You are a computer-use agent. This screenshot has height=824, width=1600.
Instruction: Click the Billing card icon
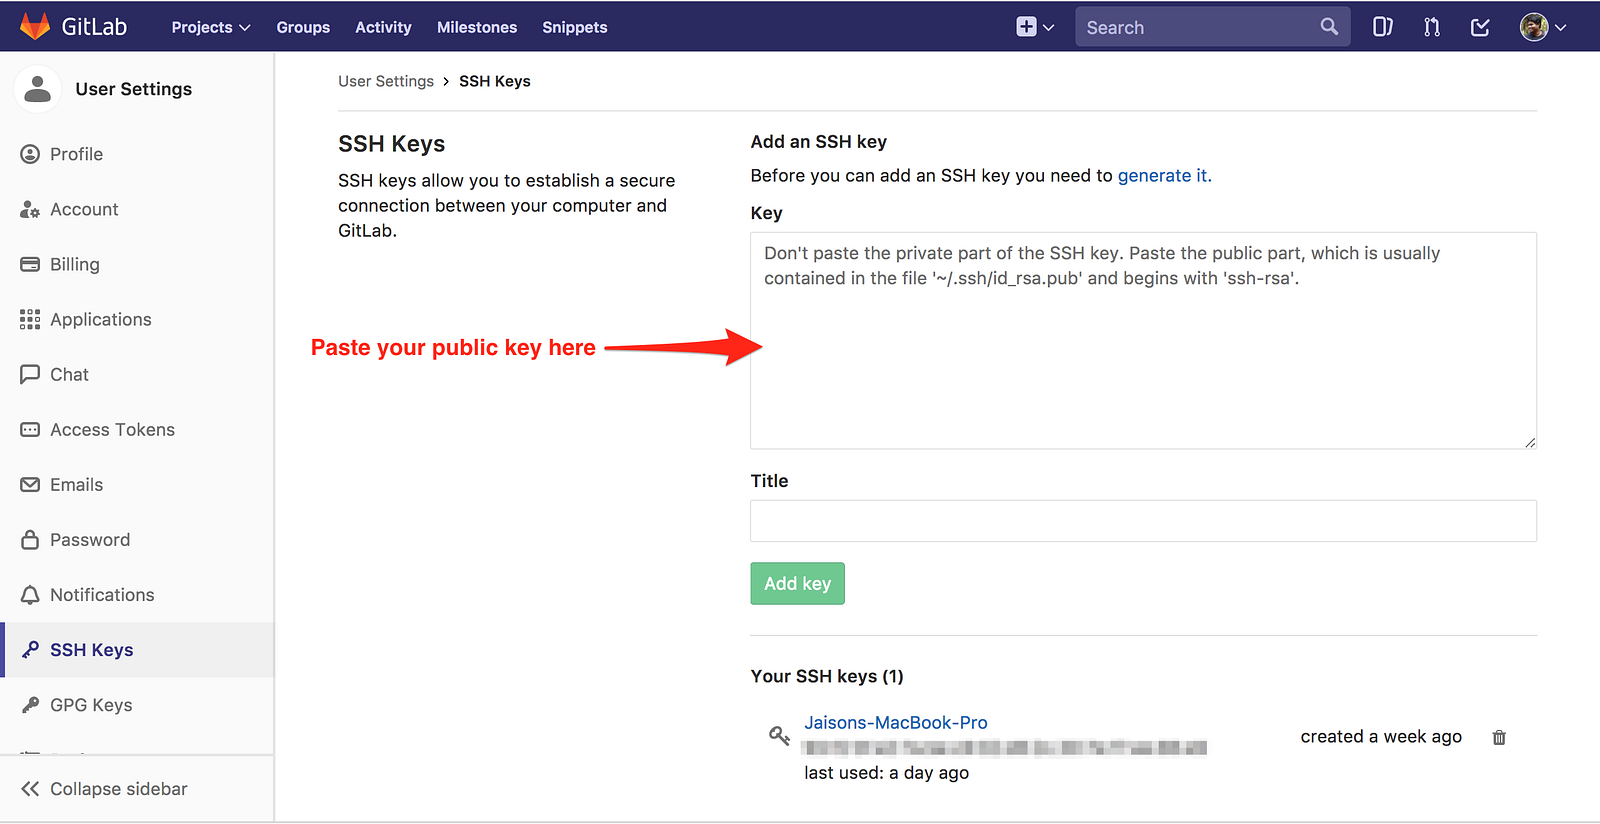[x=31, y=264]
